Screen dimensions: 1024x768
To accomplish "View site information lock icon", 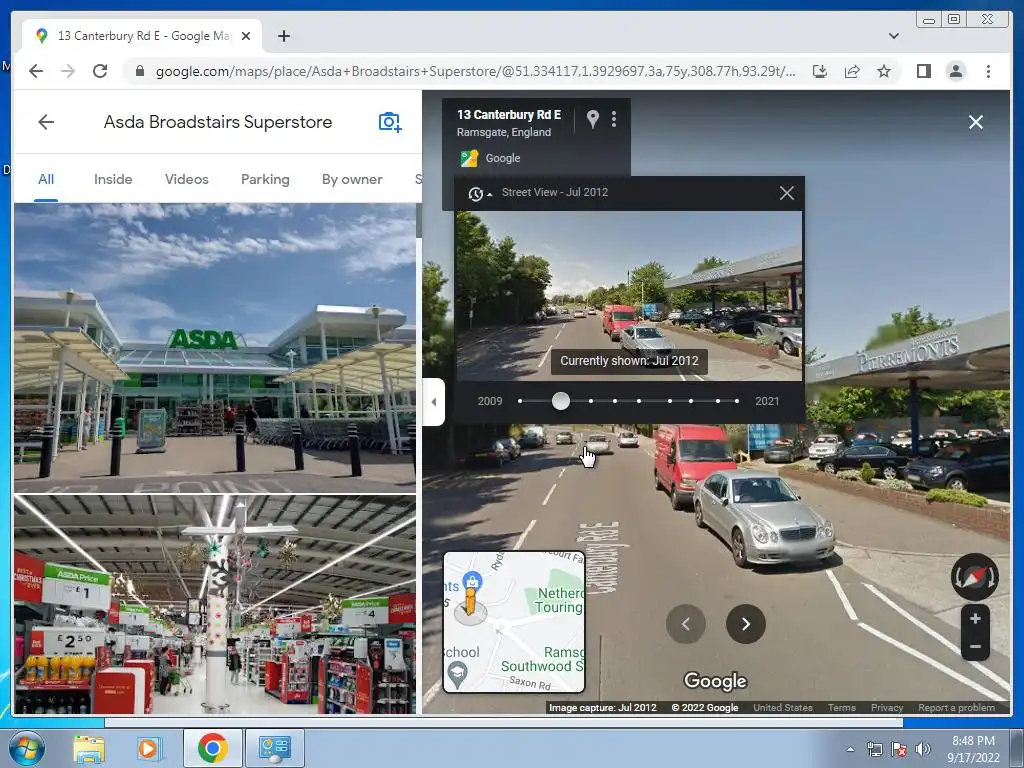I will point(139,71).
